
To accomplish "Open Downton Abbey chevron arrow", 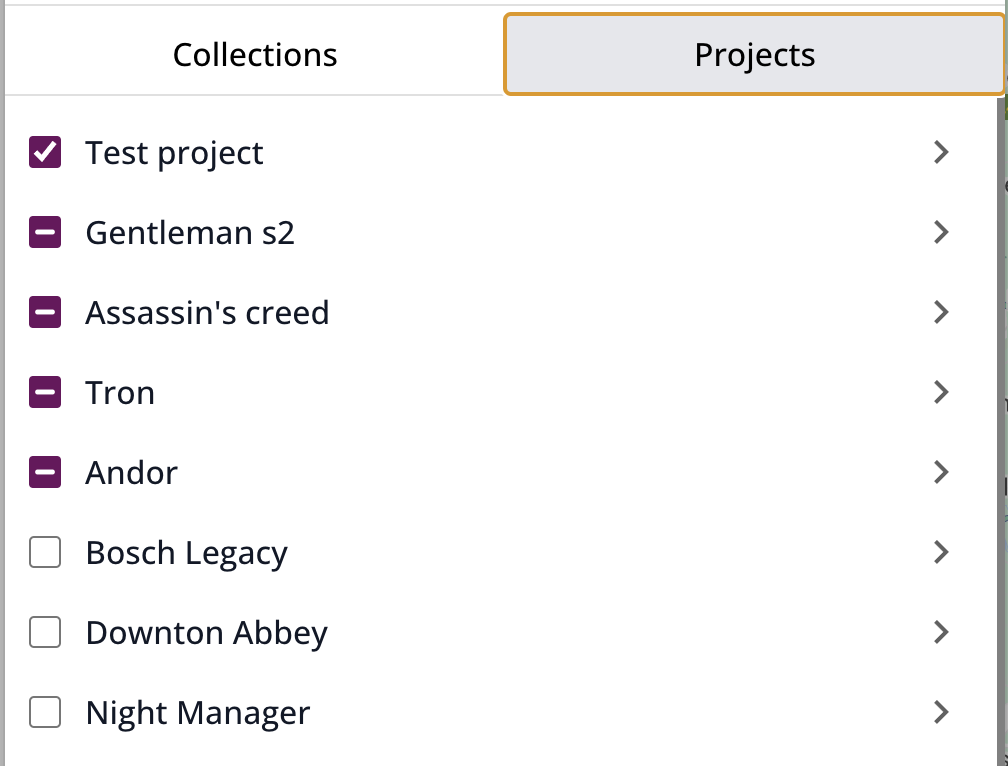I will point(941,632).
